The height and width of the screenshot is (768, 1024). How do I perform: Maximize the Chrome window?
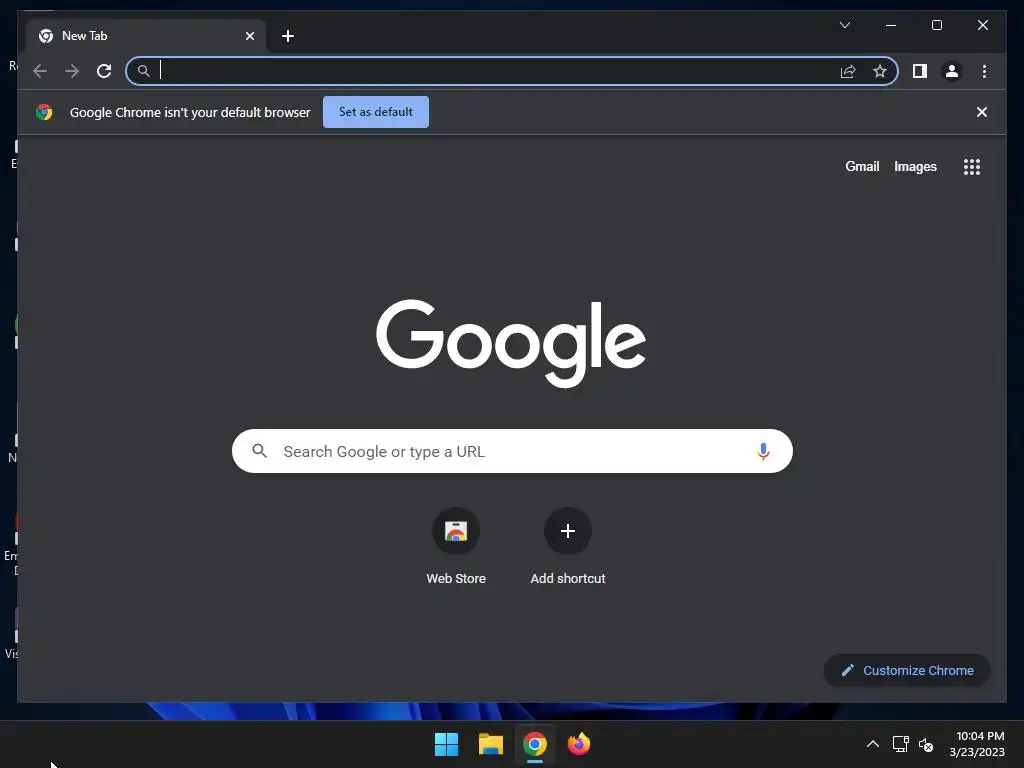click(936, 25)
